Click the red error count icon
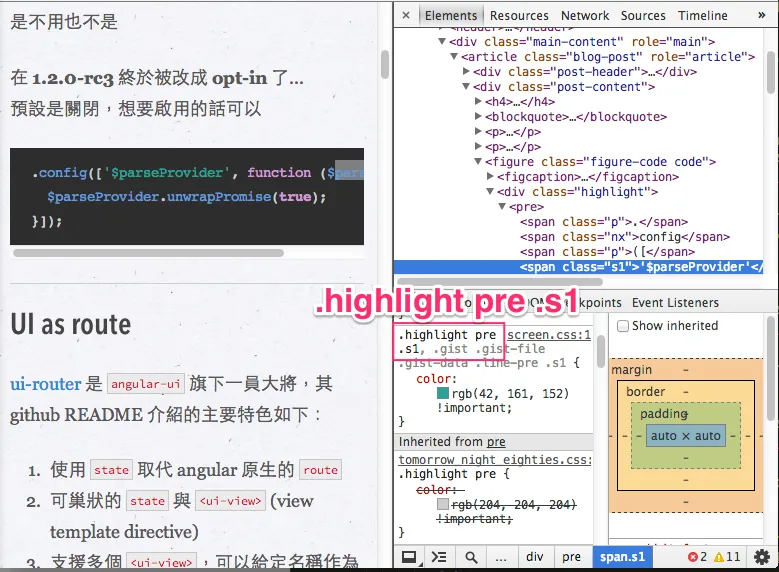Viewport: 779px width, 572px height. click(x=694, y=557)
